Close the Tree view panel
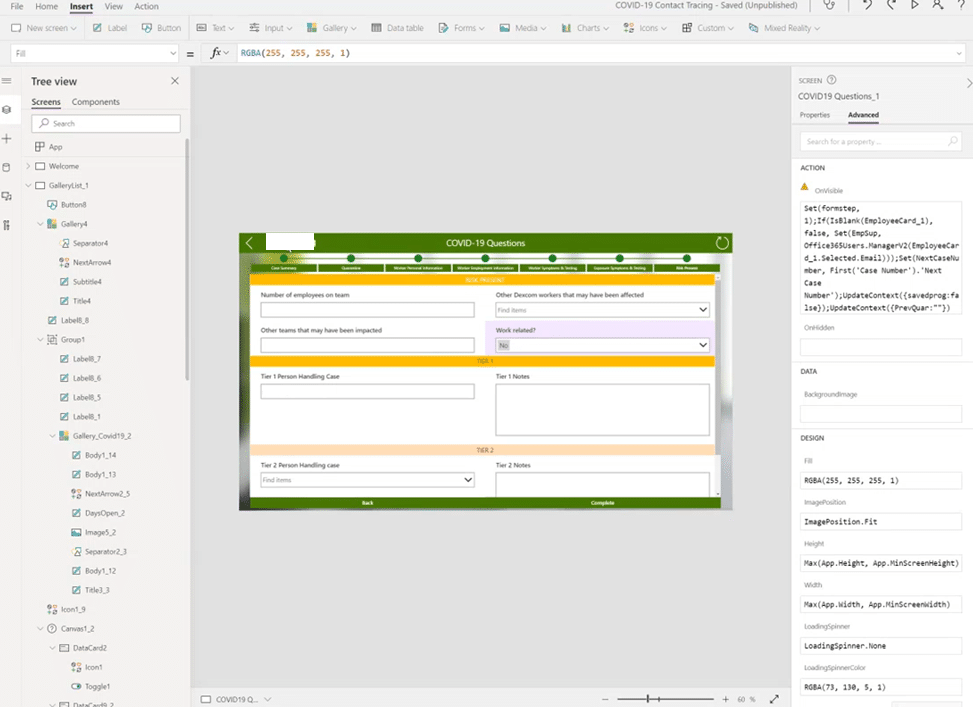974x707 pixels. [175, 81]
